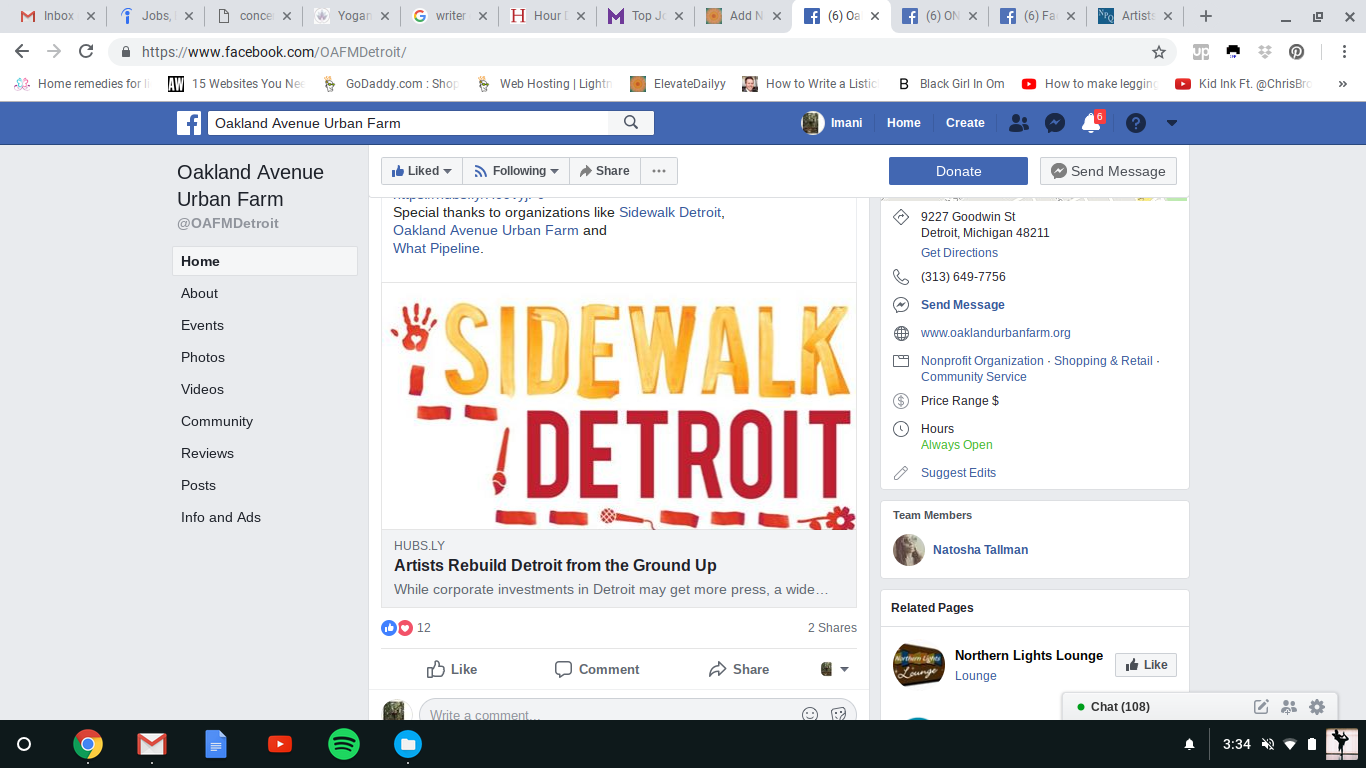Toggle Like on the Sidewalk Detroit post

451,669
